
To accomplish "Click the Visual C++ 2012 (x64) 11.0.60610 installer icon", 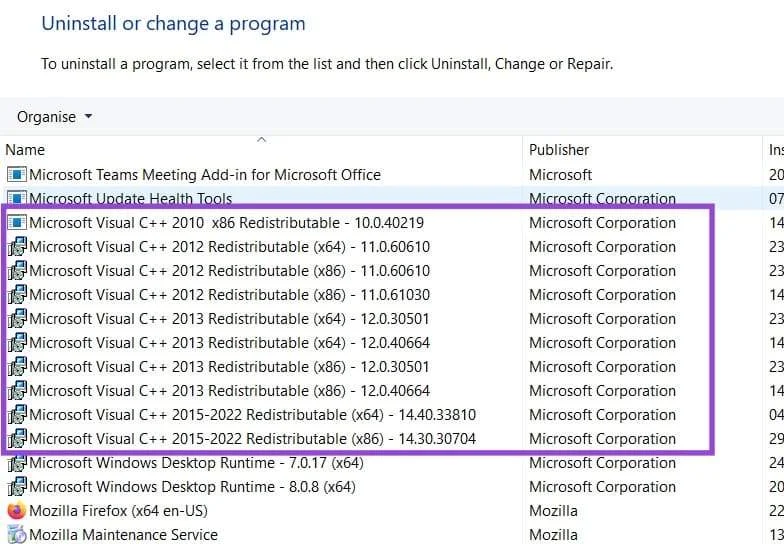I will [16, 246].
